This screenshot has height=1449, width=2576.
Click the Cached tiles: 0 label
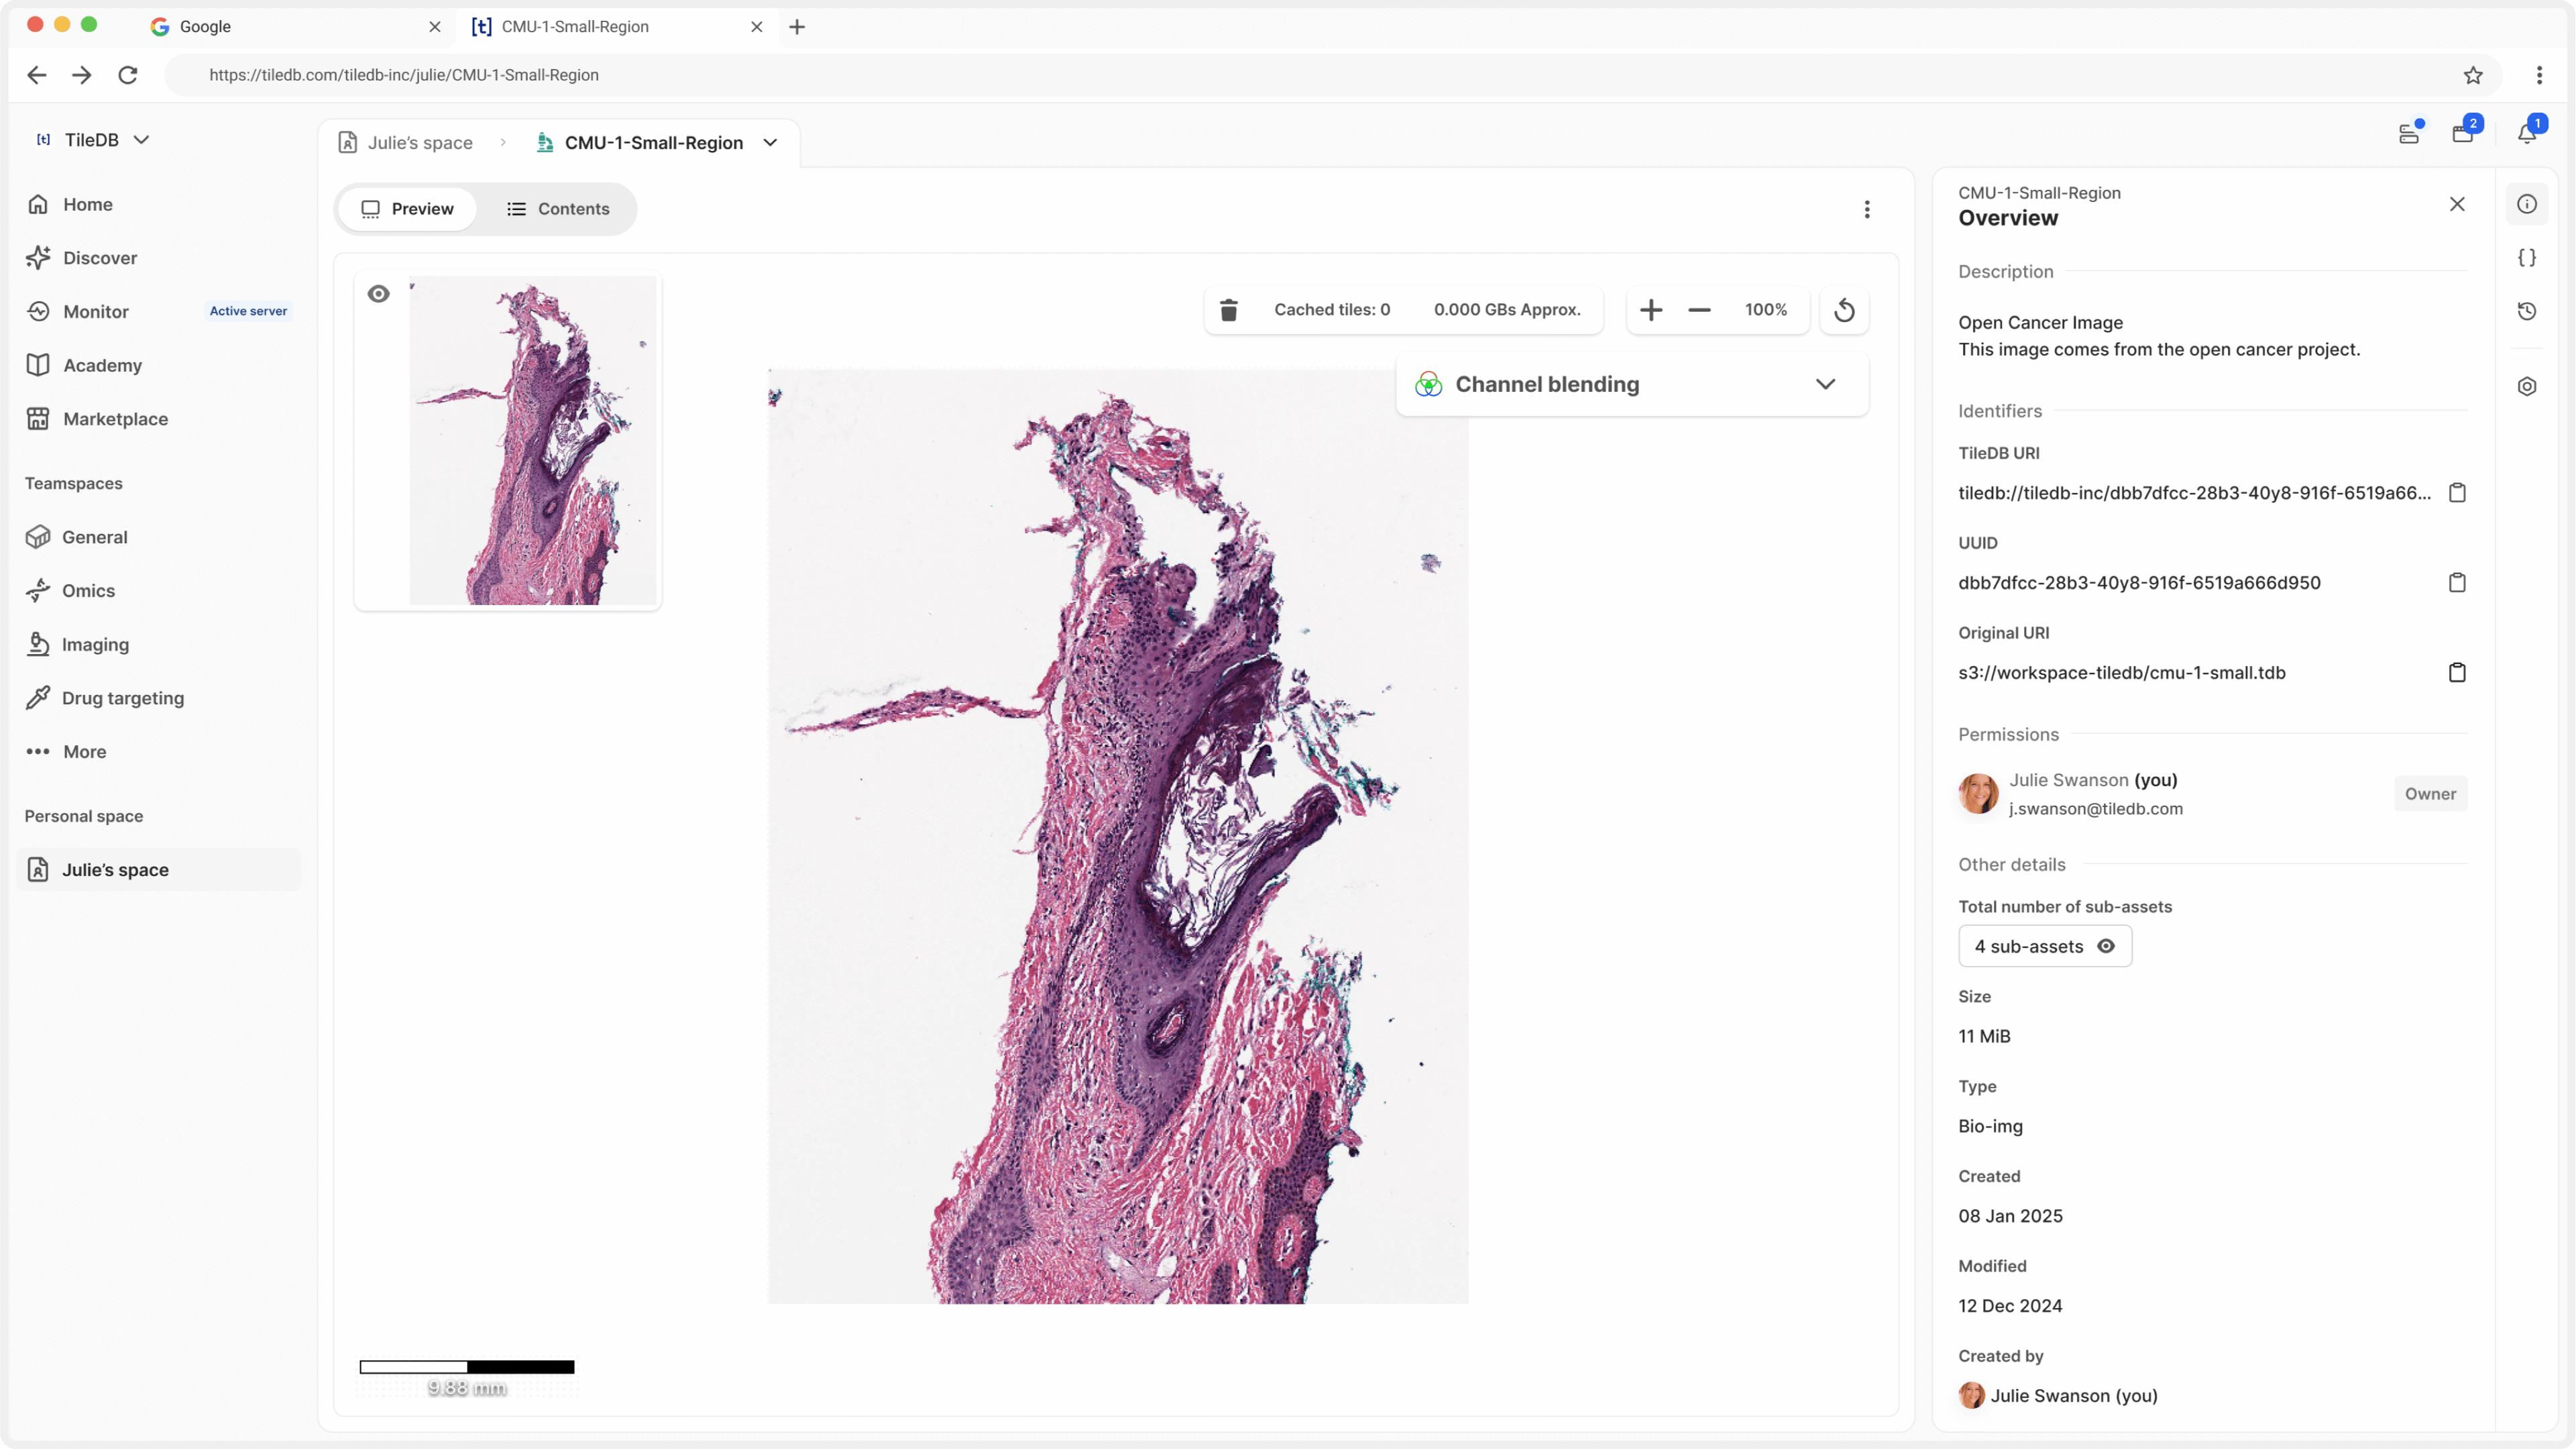point(1332,310)
